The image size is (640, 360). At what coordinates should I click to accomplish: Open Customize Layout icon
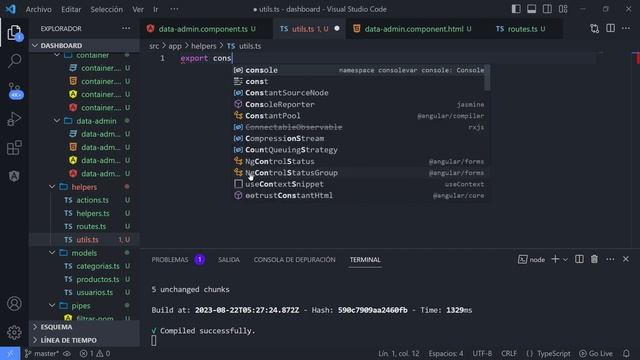pos(563,9)
